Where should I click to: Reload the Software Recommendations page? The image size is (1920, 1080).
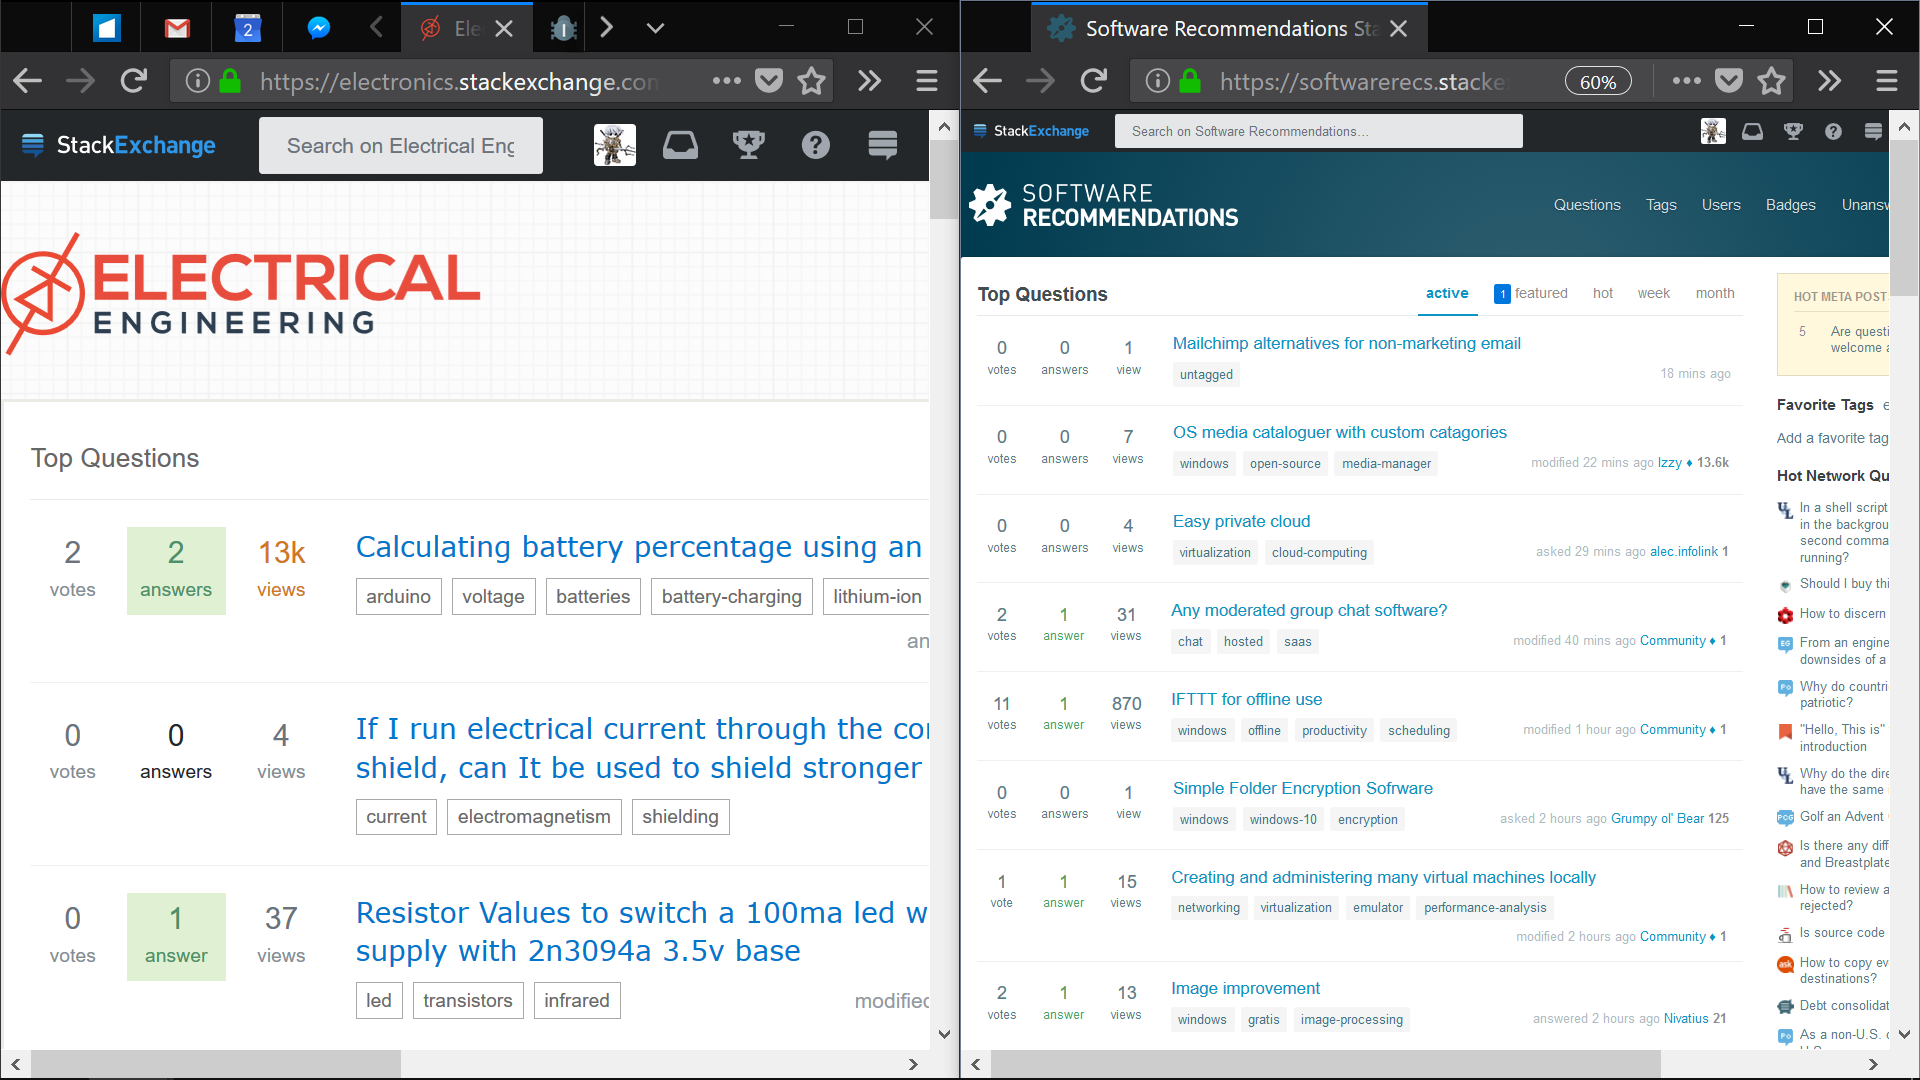1094,81
